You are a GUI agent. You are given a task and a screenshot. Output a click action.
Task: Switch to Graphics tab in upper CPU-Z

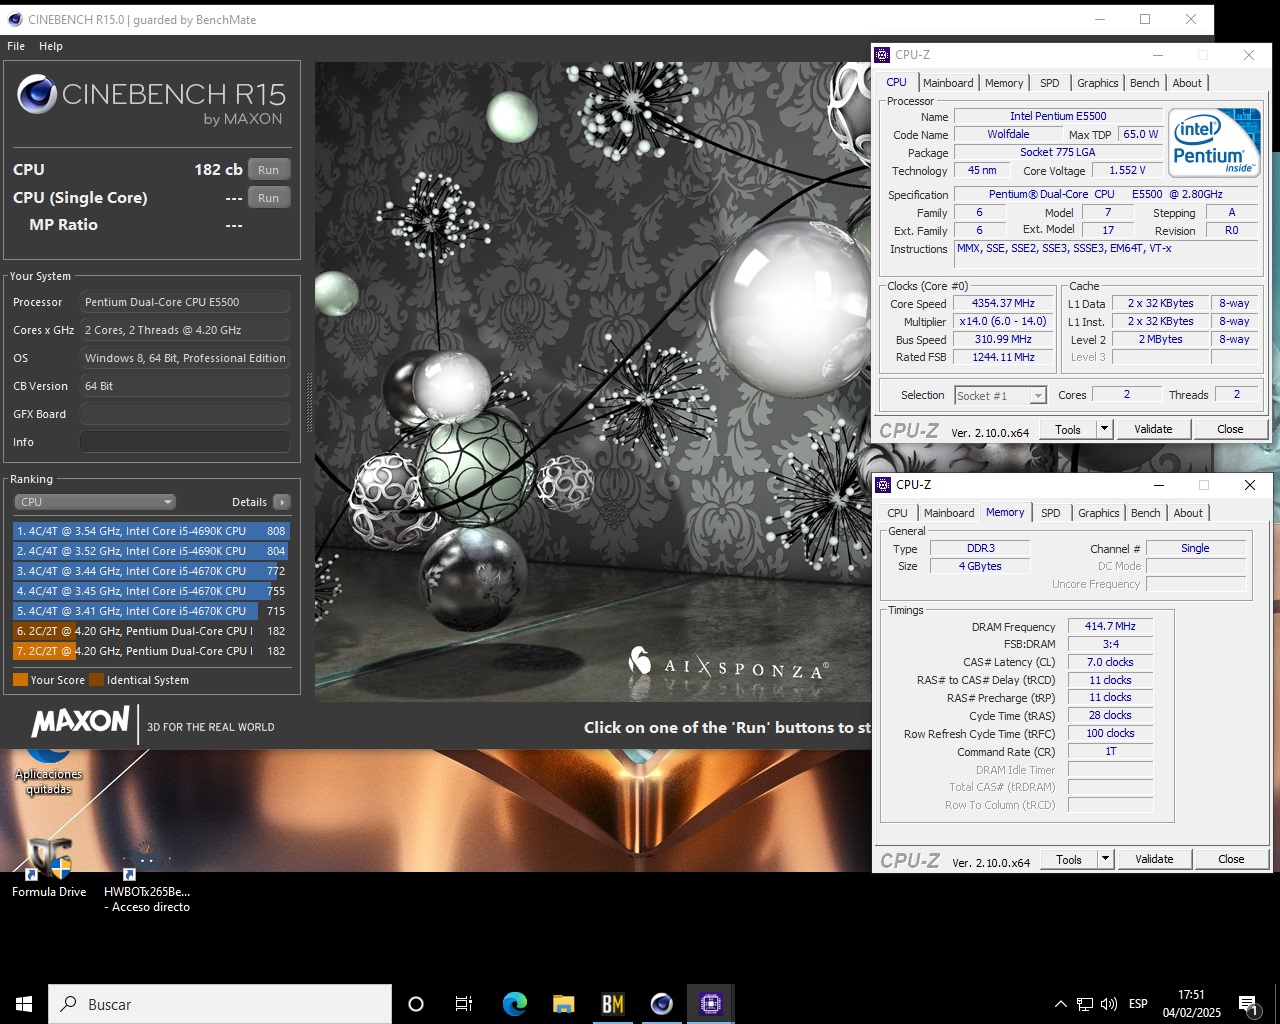tap(1097, 83)
